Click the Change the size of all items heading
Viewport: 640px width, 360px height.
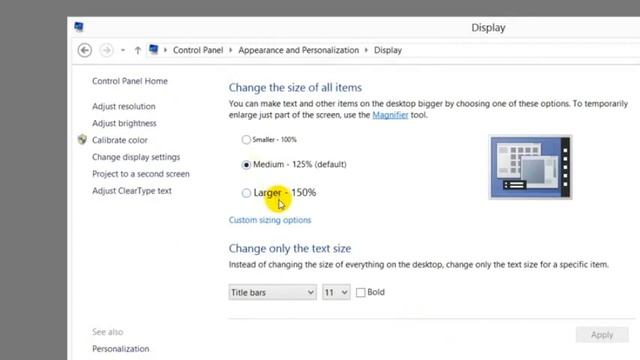point(295,87)
